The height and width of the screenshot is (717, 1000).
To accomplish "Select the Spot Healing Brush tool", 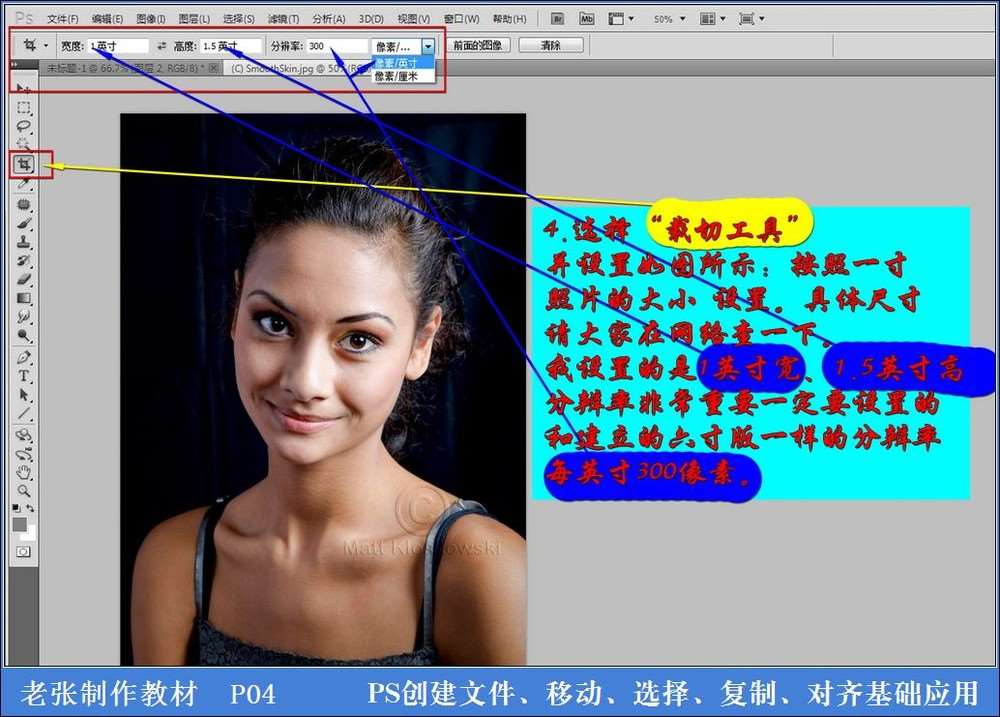I will click(24, 204).
